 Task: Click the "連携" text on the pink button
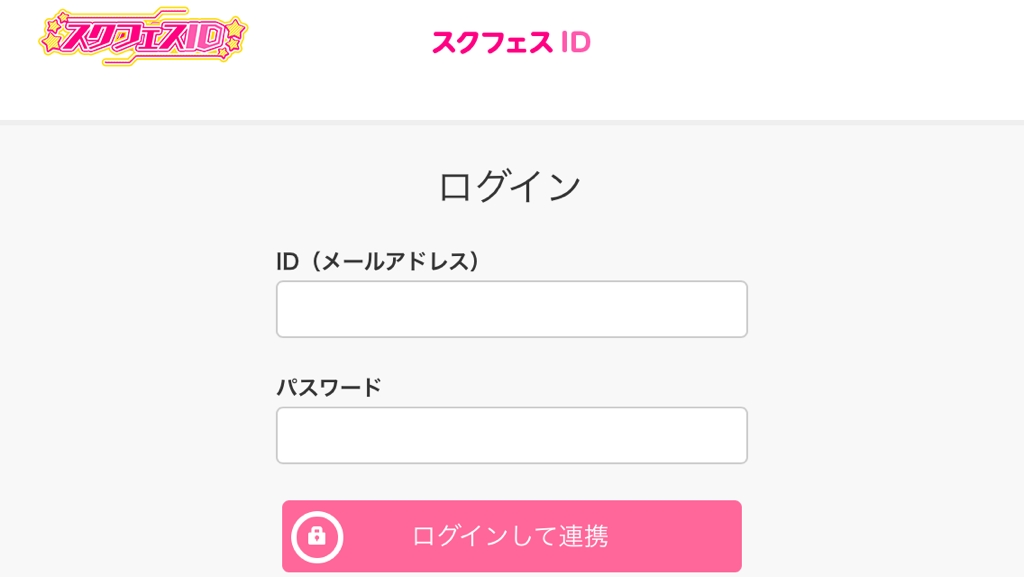point(584,536)
